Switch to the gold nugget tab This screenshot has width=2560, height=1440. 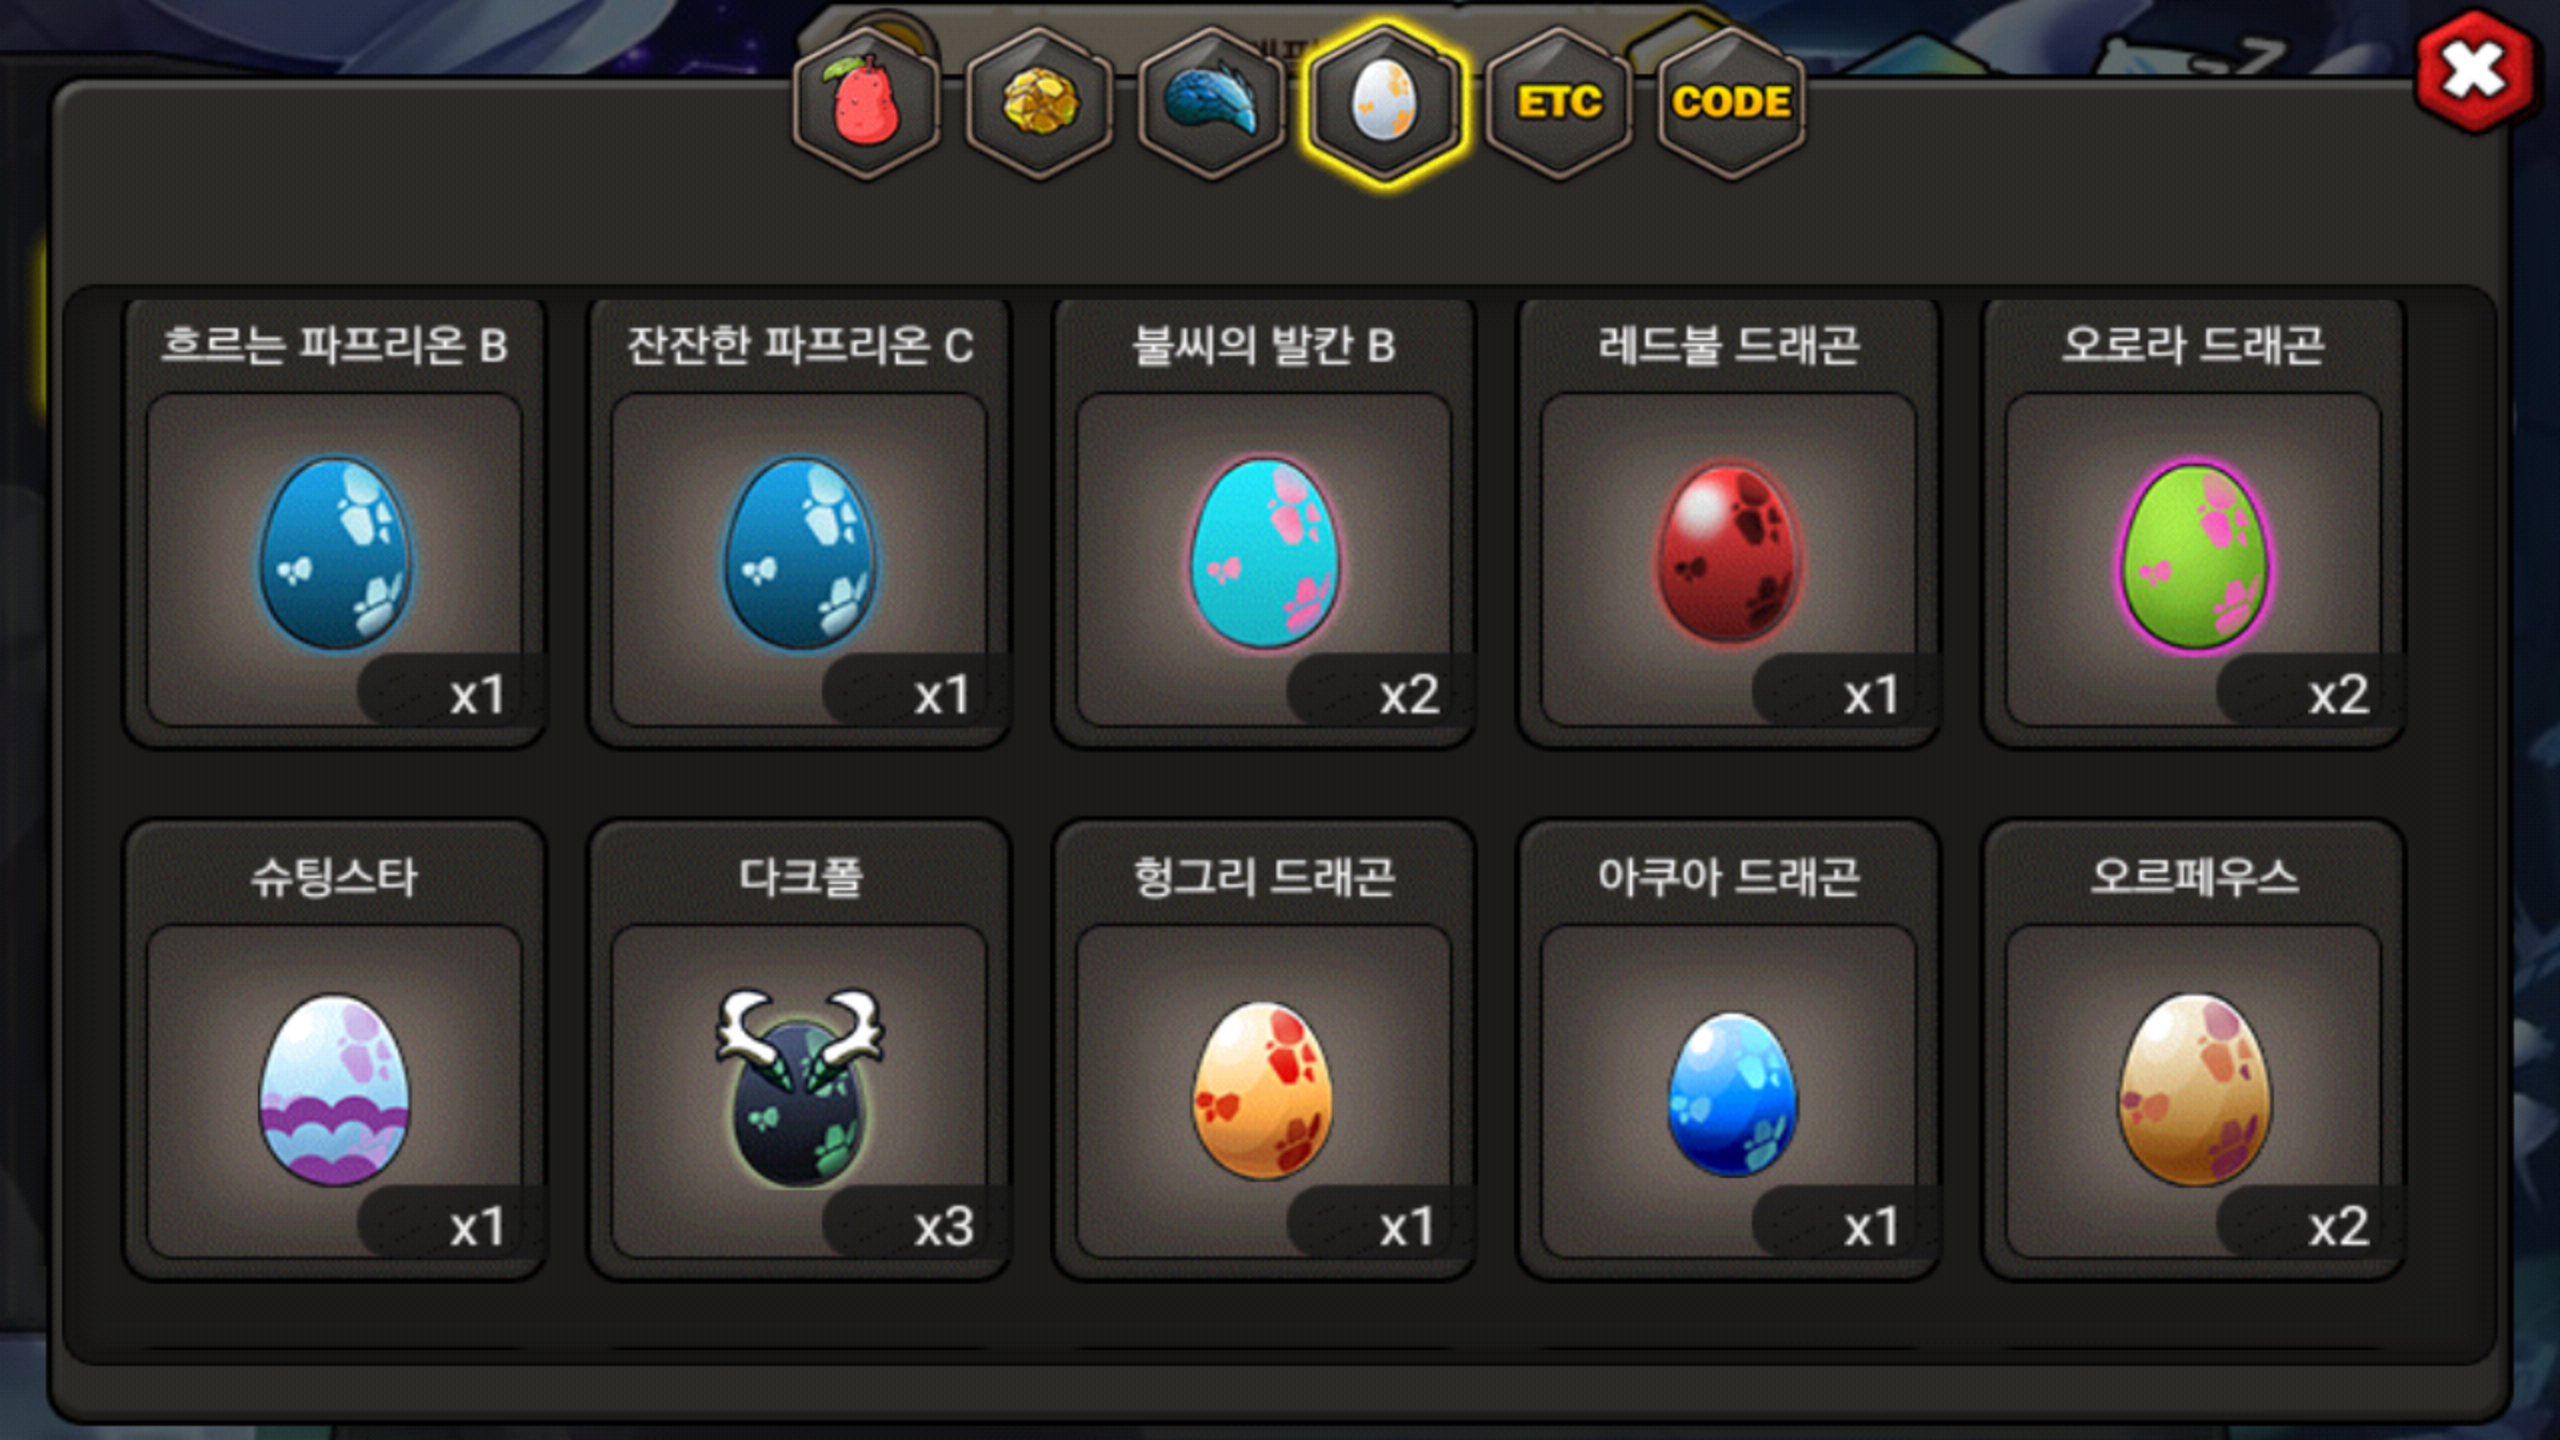tap(1040, 103)
